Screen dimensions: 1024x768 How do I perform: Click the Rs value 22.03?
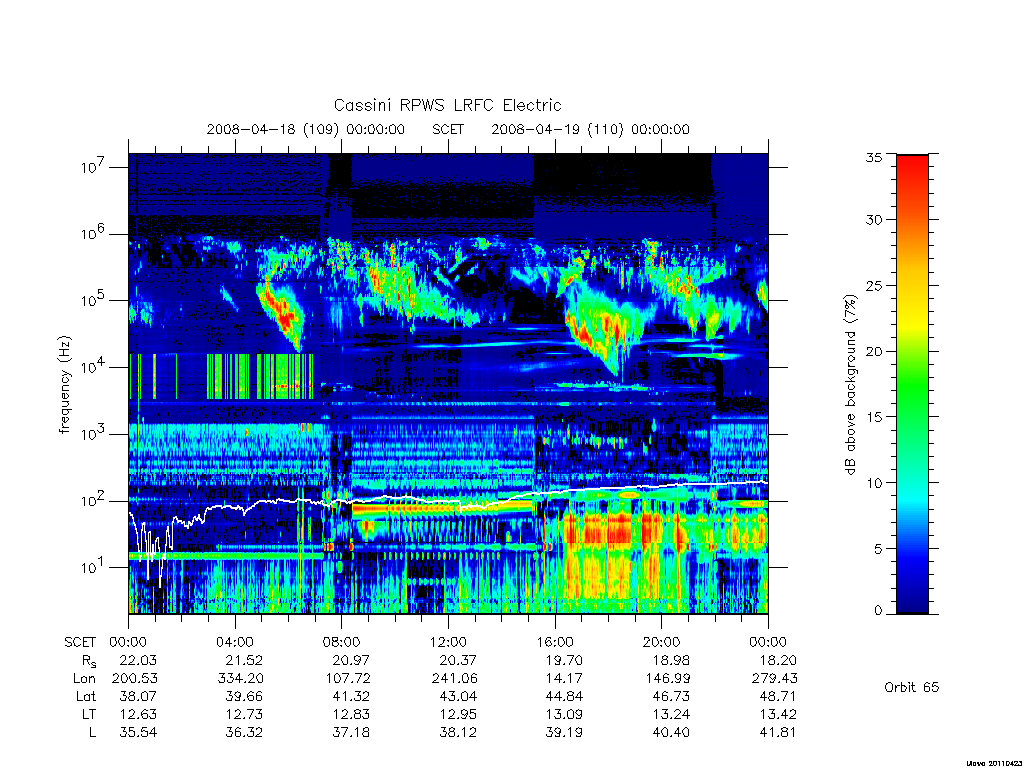138,660
